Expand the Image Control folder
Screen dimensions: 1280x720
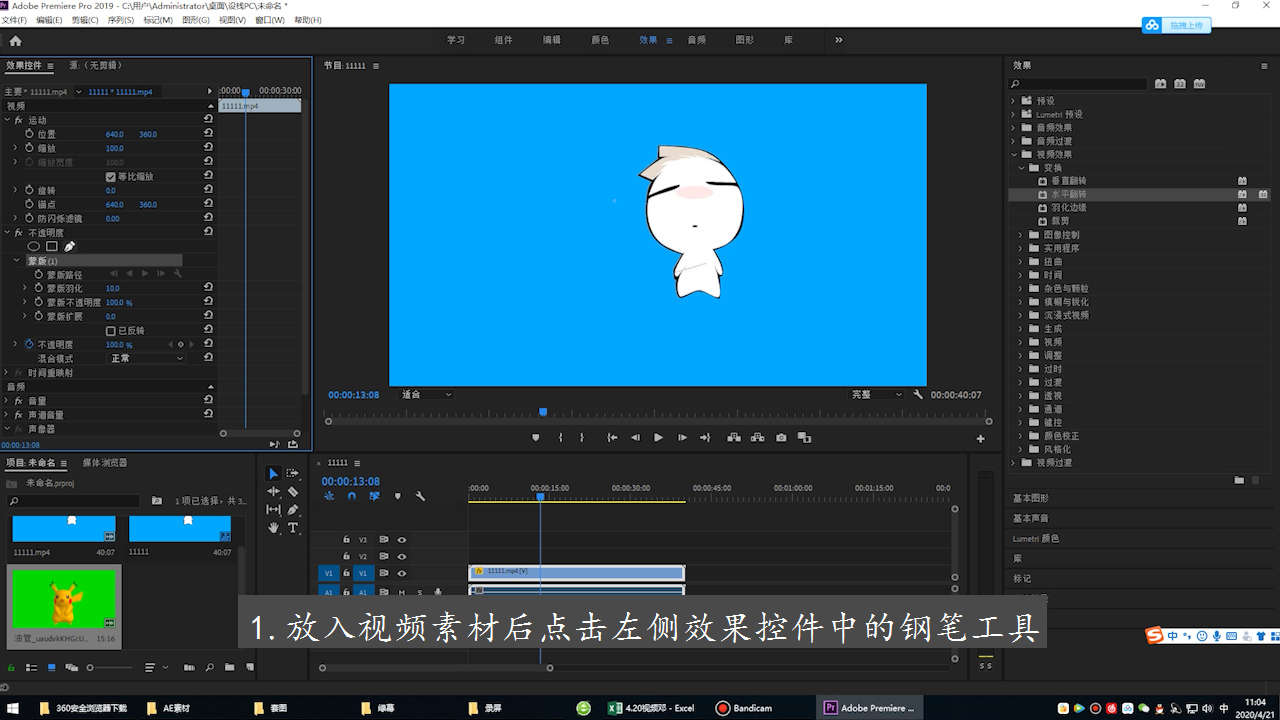pyautogui.click(x=1021, y=235)
